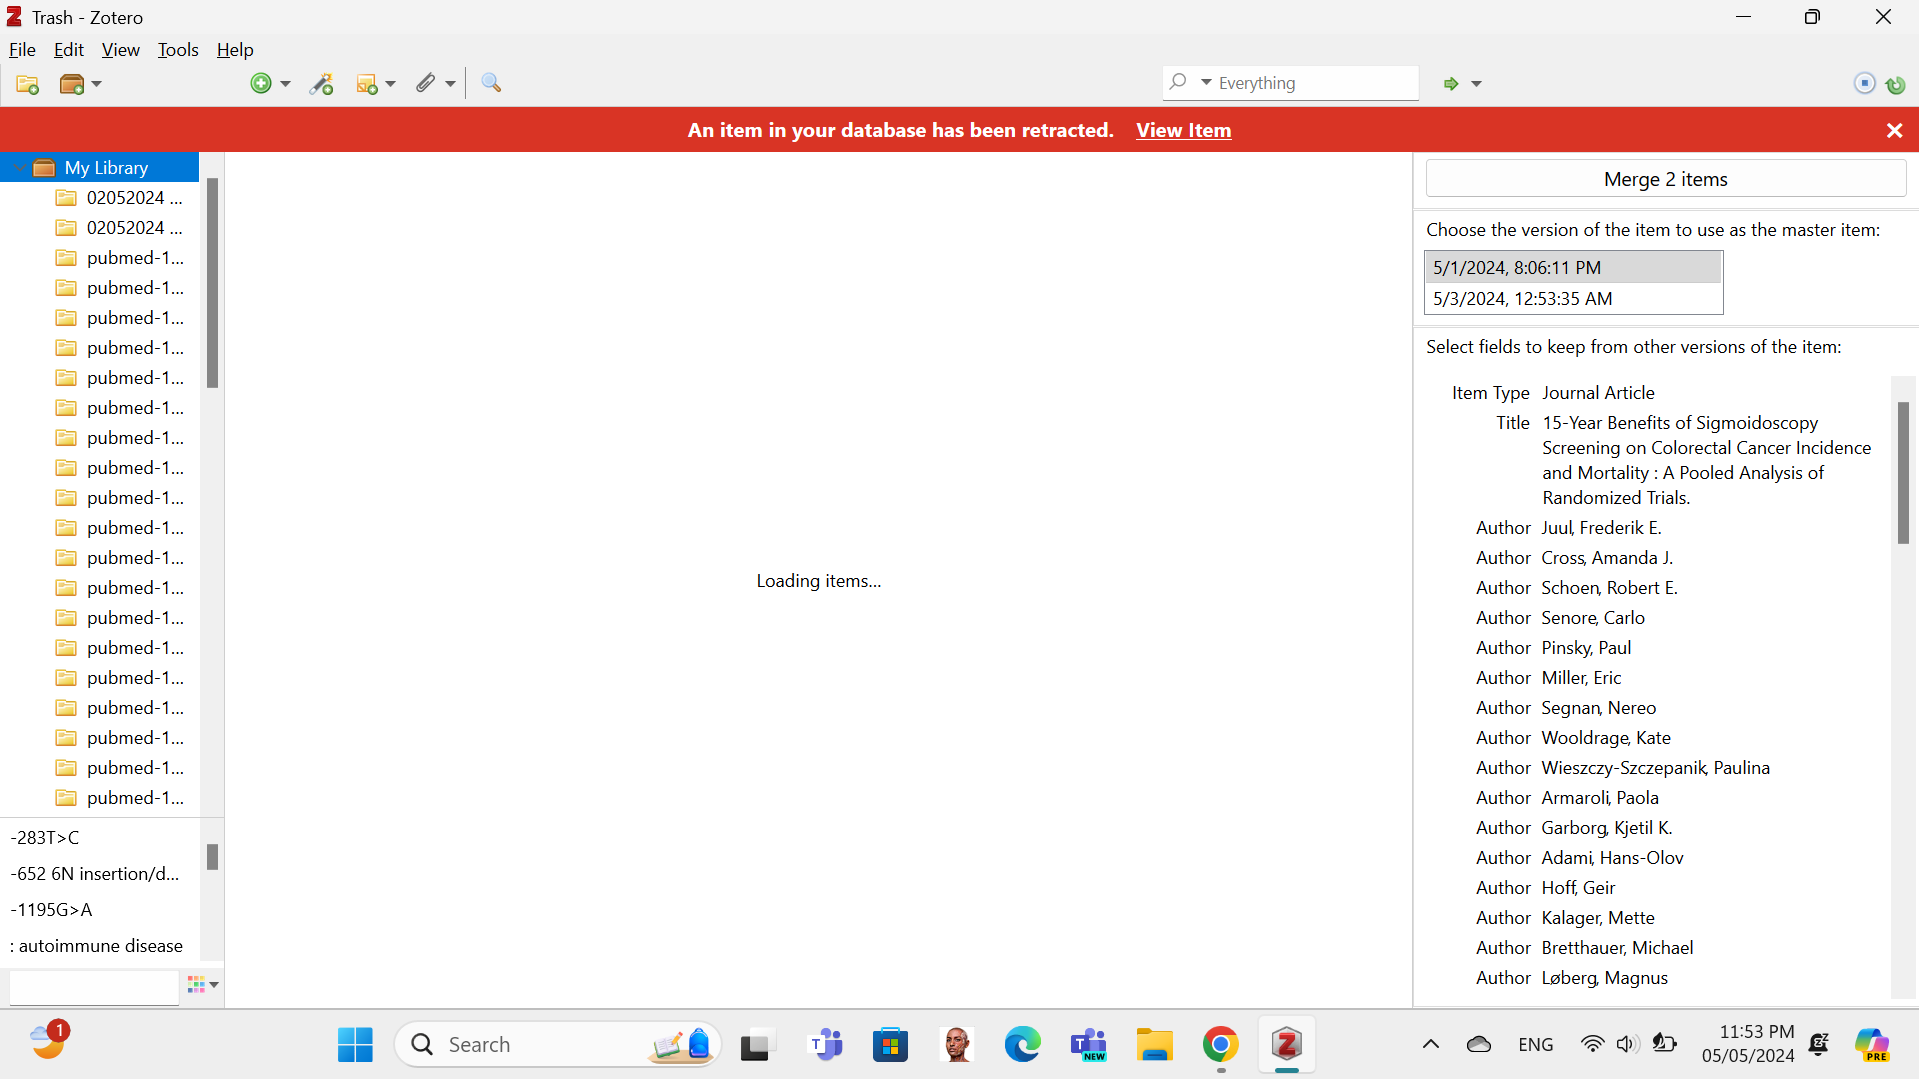Click the search mode magnifier icon

[1179, 83]
